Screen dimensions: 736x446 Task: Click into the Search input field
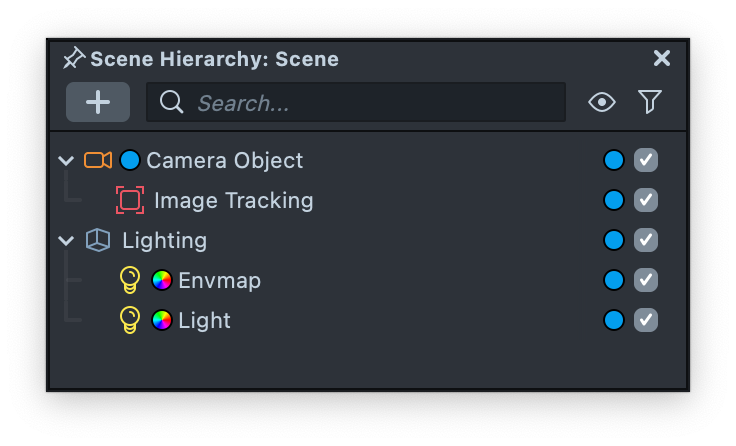[x=370, y=102]
